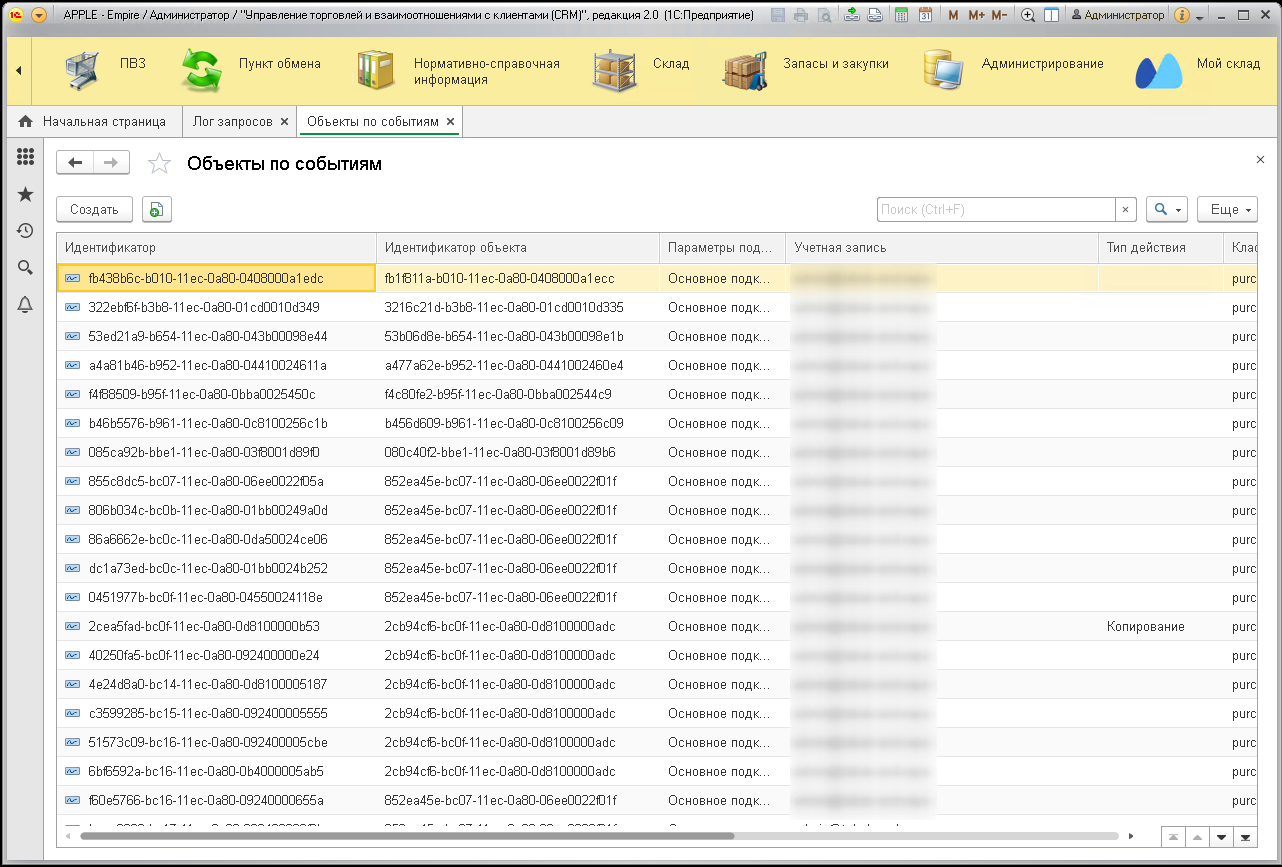Switch to Начальная страница tab
The image size is (1282, 867).
tap(93, 121)
